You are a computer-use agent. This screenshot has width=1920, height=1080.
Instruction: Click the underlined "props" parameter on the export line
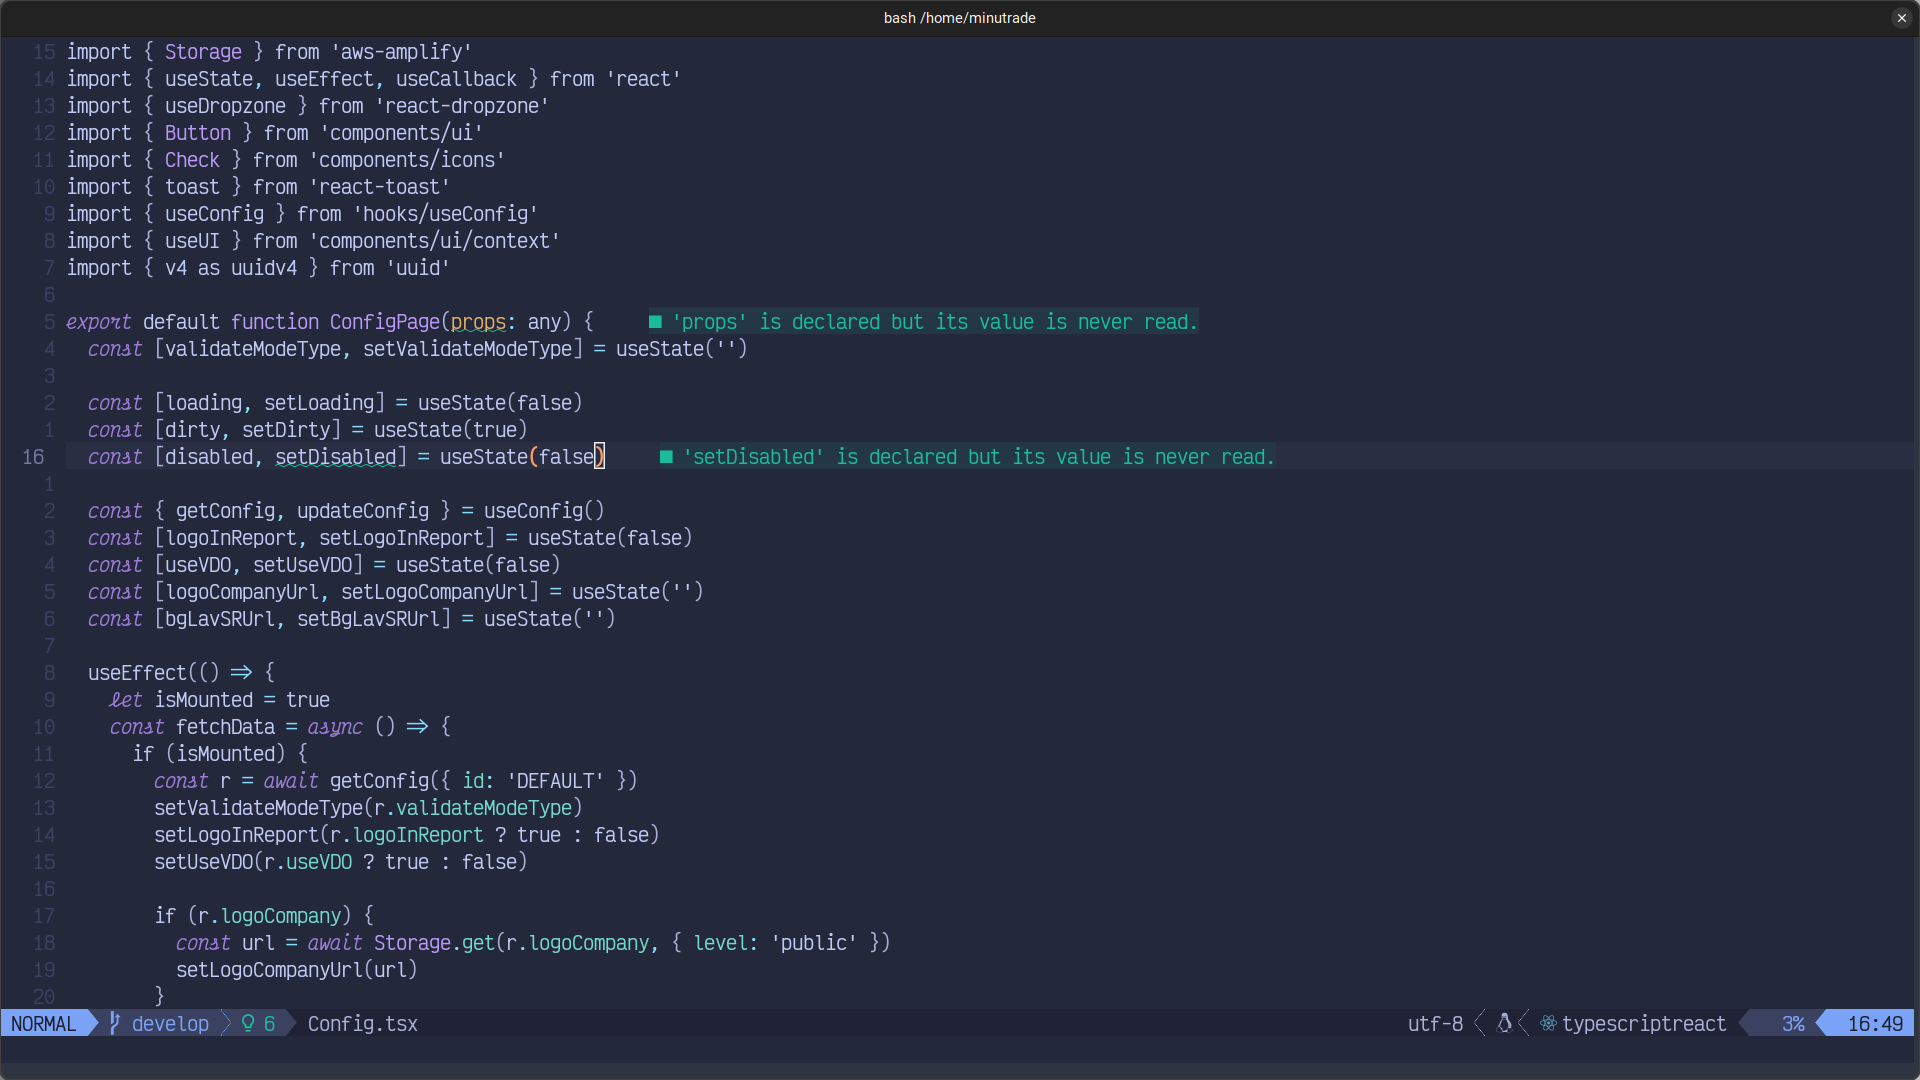point(479,322)
